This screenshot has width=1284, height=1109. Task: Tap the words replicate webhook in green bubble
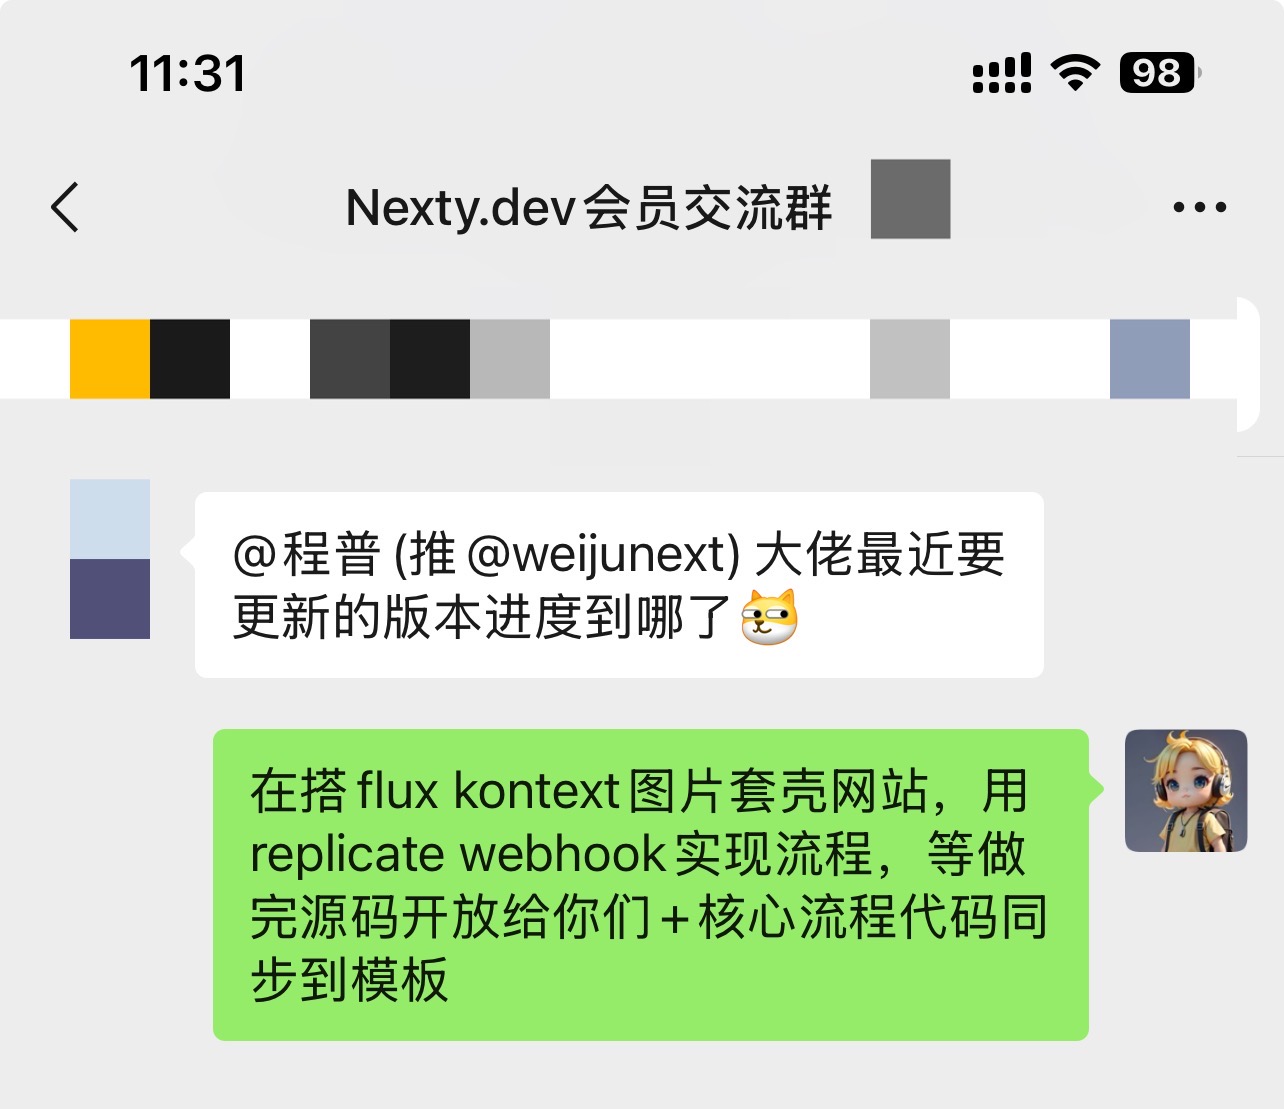[x=458, y=854]
